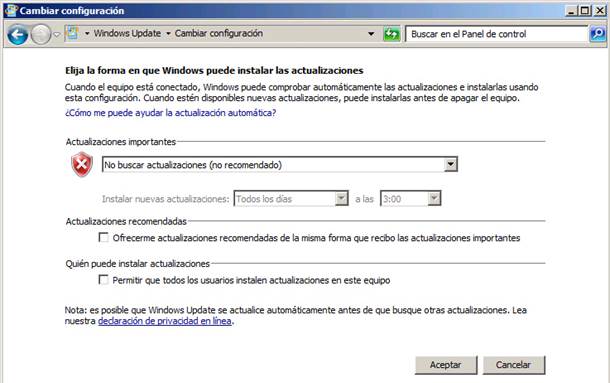Click the greyed forward navigation arrow
The height and width of the screenshot is (383, 610).
pos(40,35)
